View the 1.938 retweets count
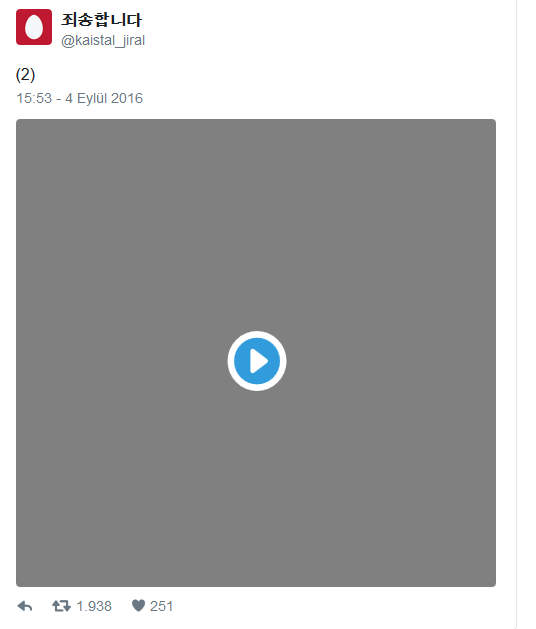The width and height of the screenshot is (536, 629). tap(94, 606)
